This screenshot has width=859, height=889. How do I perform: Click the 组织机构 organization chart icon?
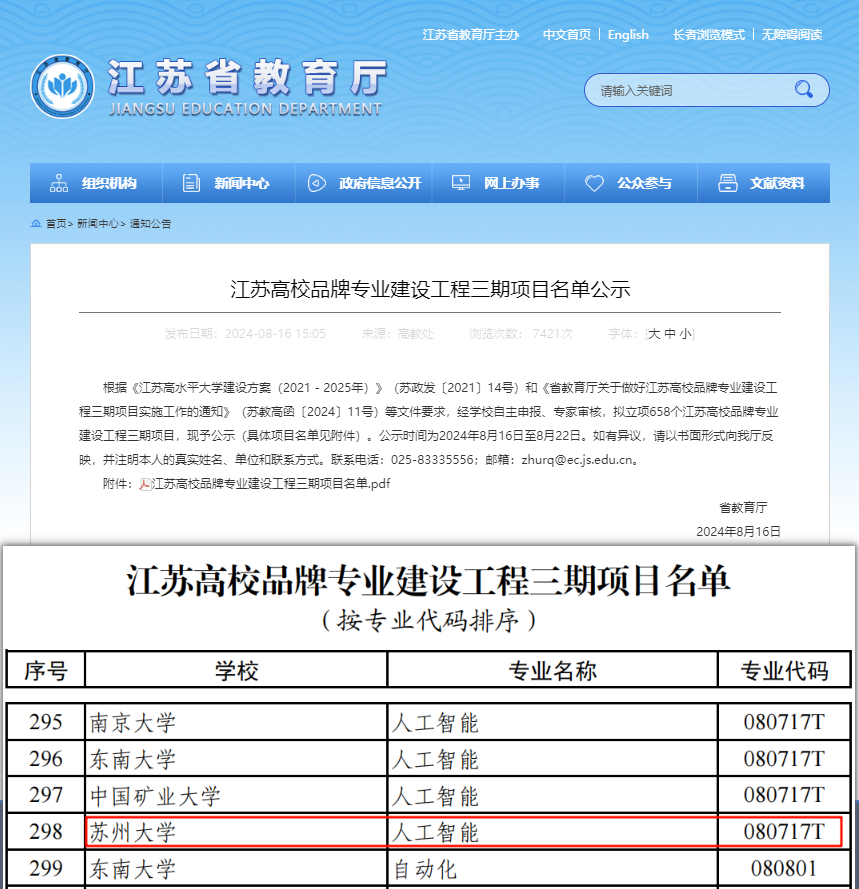point(59,183)
